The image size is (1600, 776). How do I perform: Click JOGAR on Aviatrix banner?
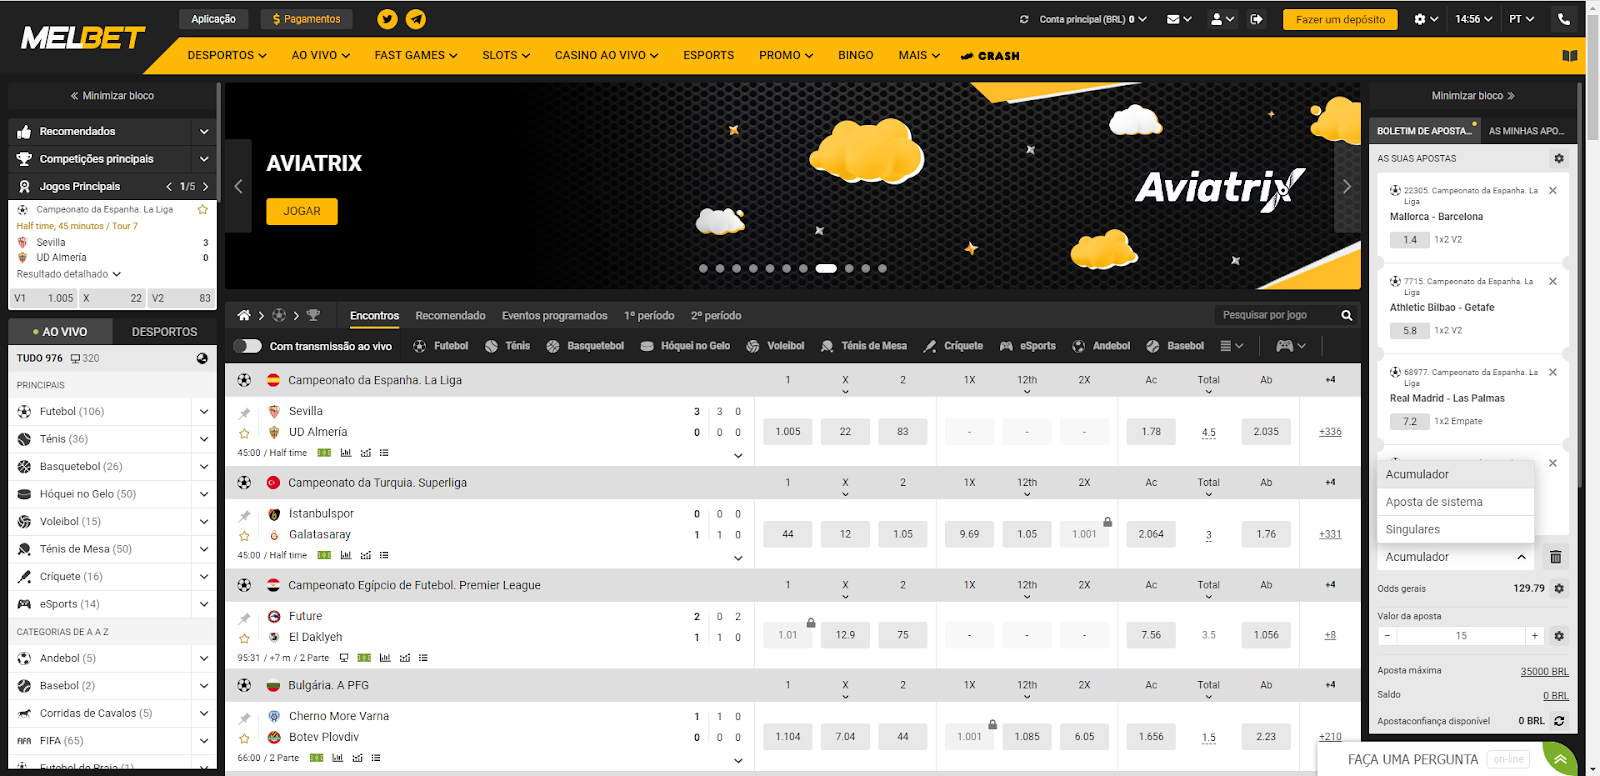[x=302, y=211]
